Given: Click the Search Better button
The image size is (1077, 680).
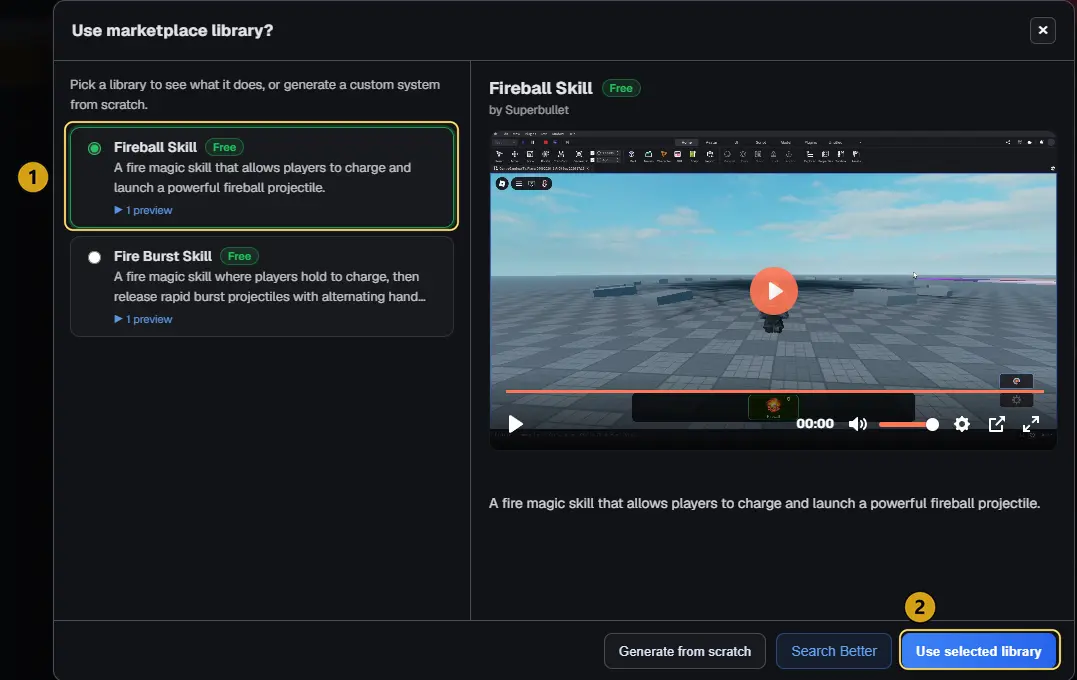Looking at the screenshot, I should click(834, 651).
